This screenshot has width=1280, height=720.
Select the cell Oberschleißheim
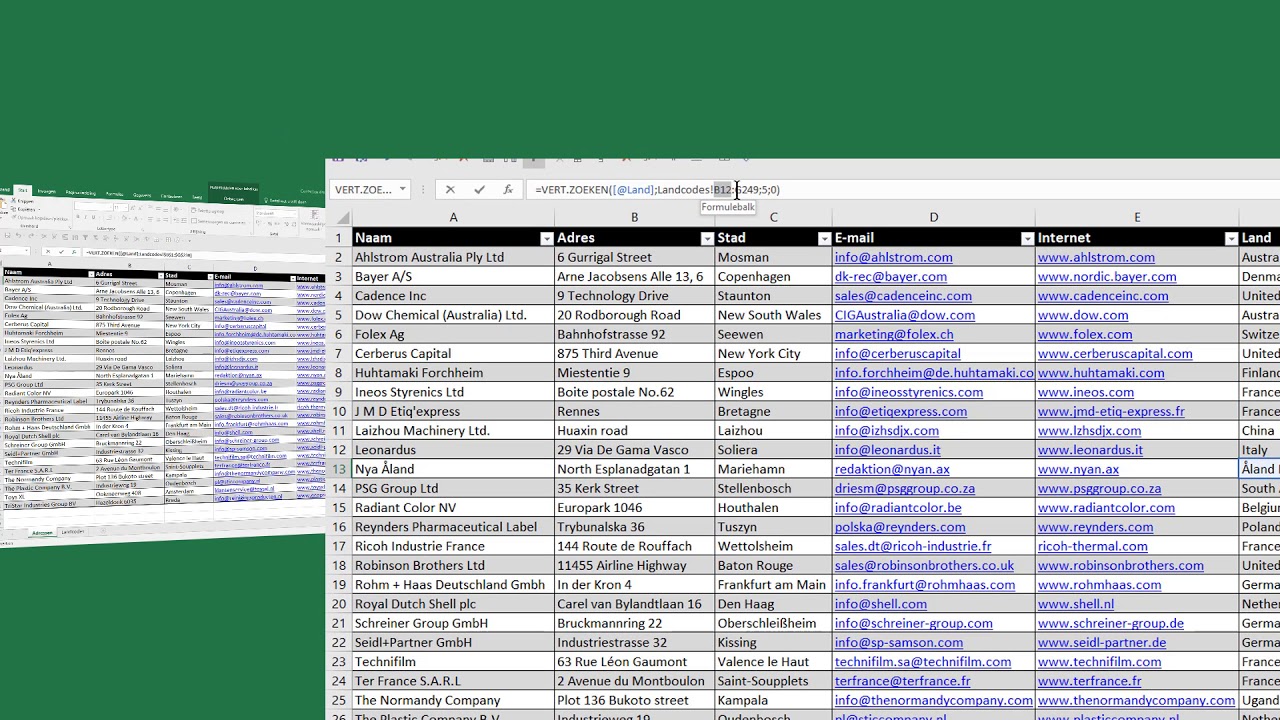point(773,623)
